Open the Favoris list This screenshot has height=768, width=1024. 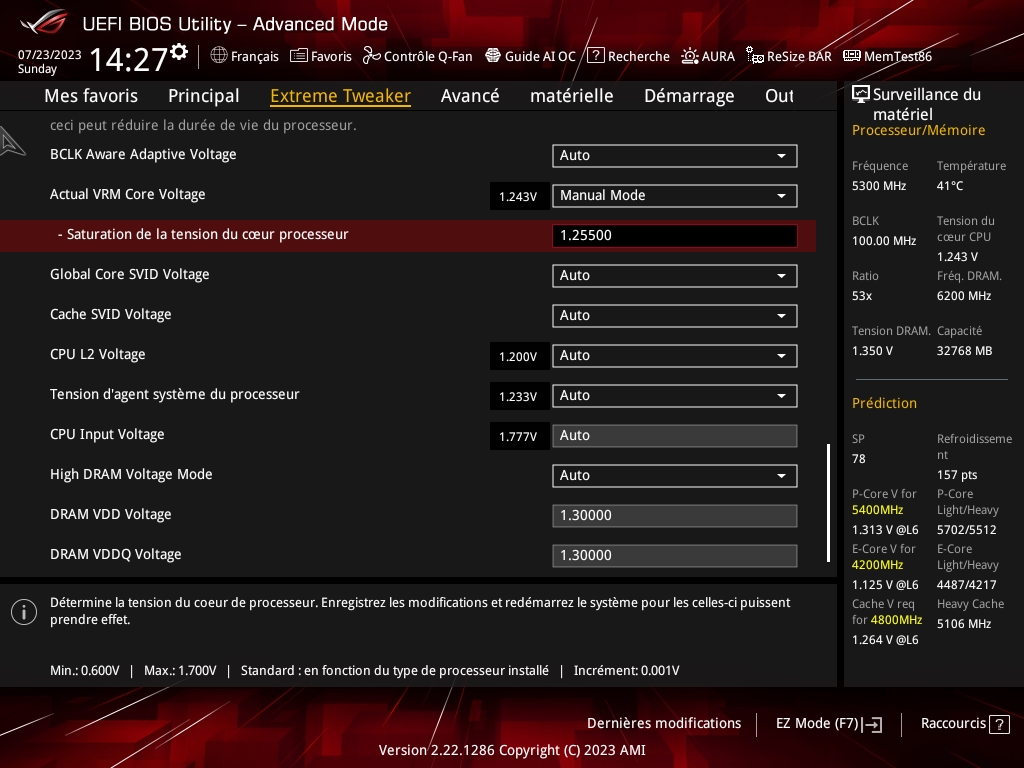(321, 56)
